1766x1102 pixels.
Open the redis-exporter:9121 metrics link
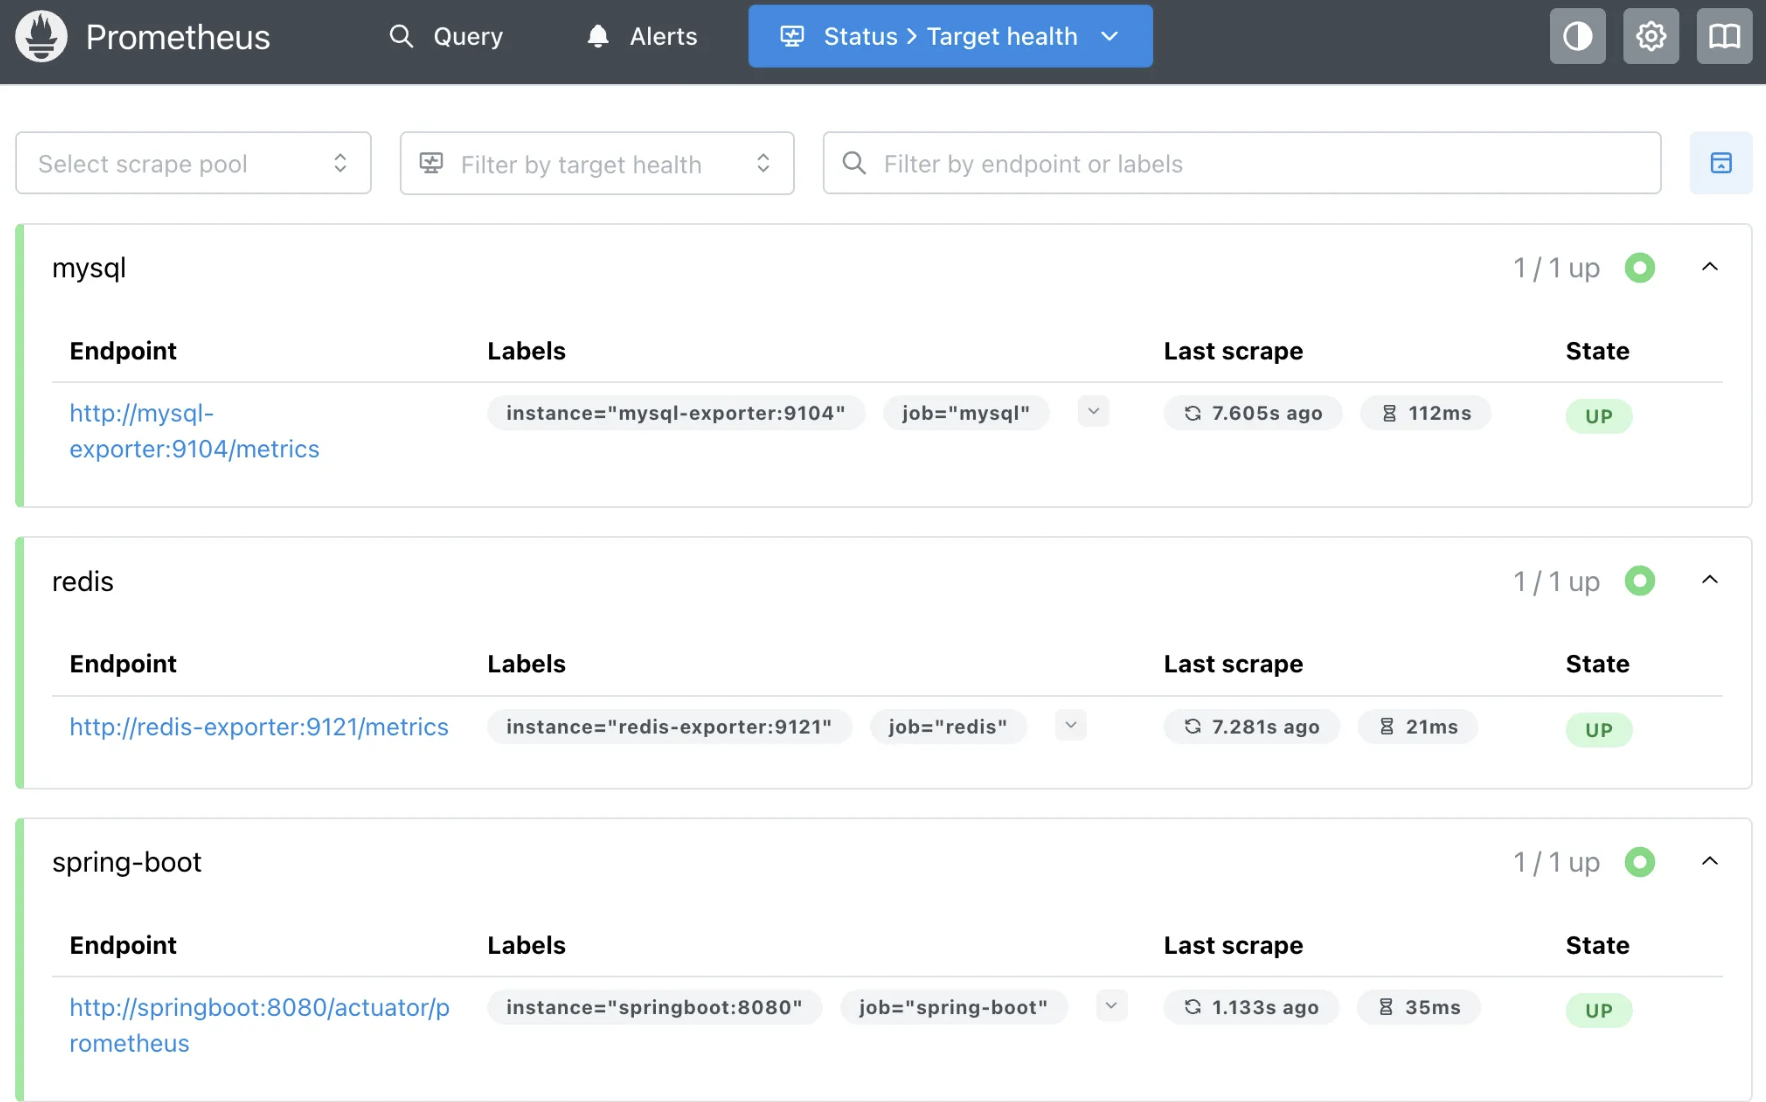coord(259,727)
